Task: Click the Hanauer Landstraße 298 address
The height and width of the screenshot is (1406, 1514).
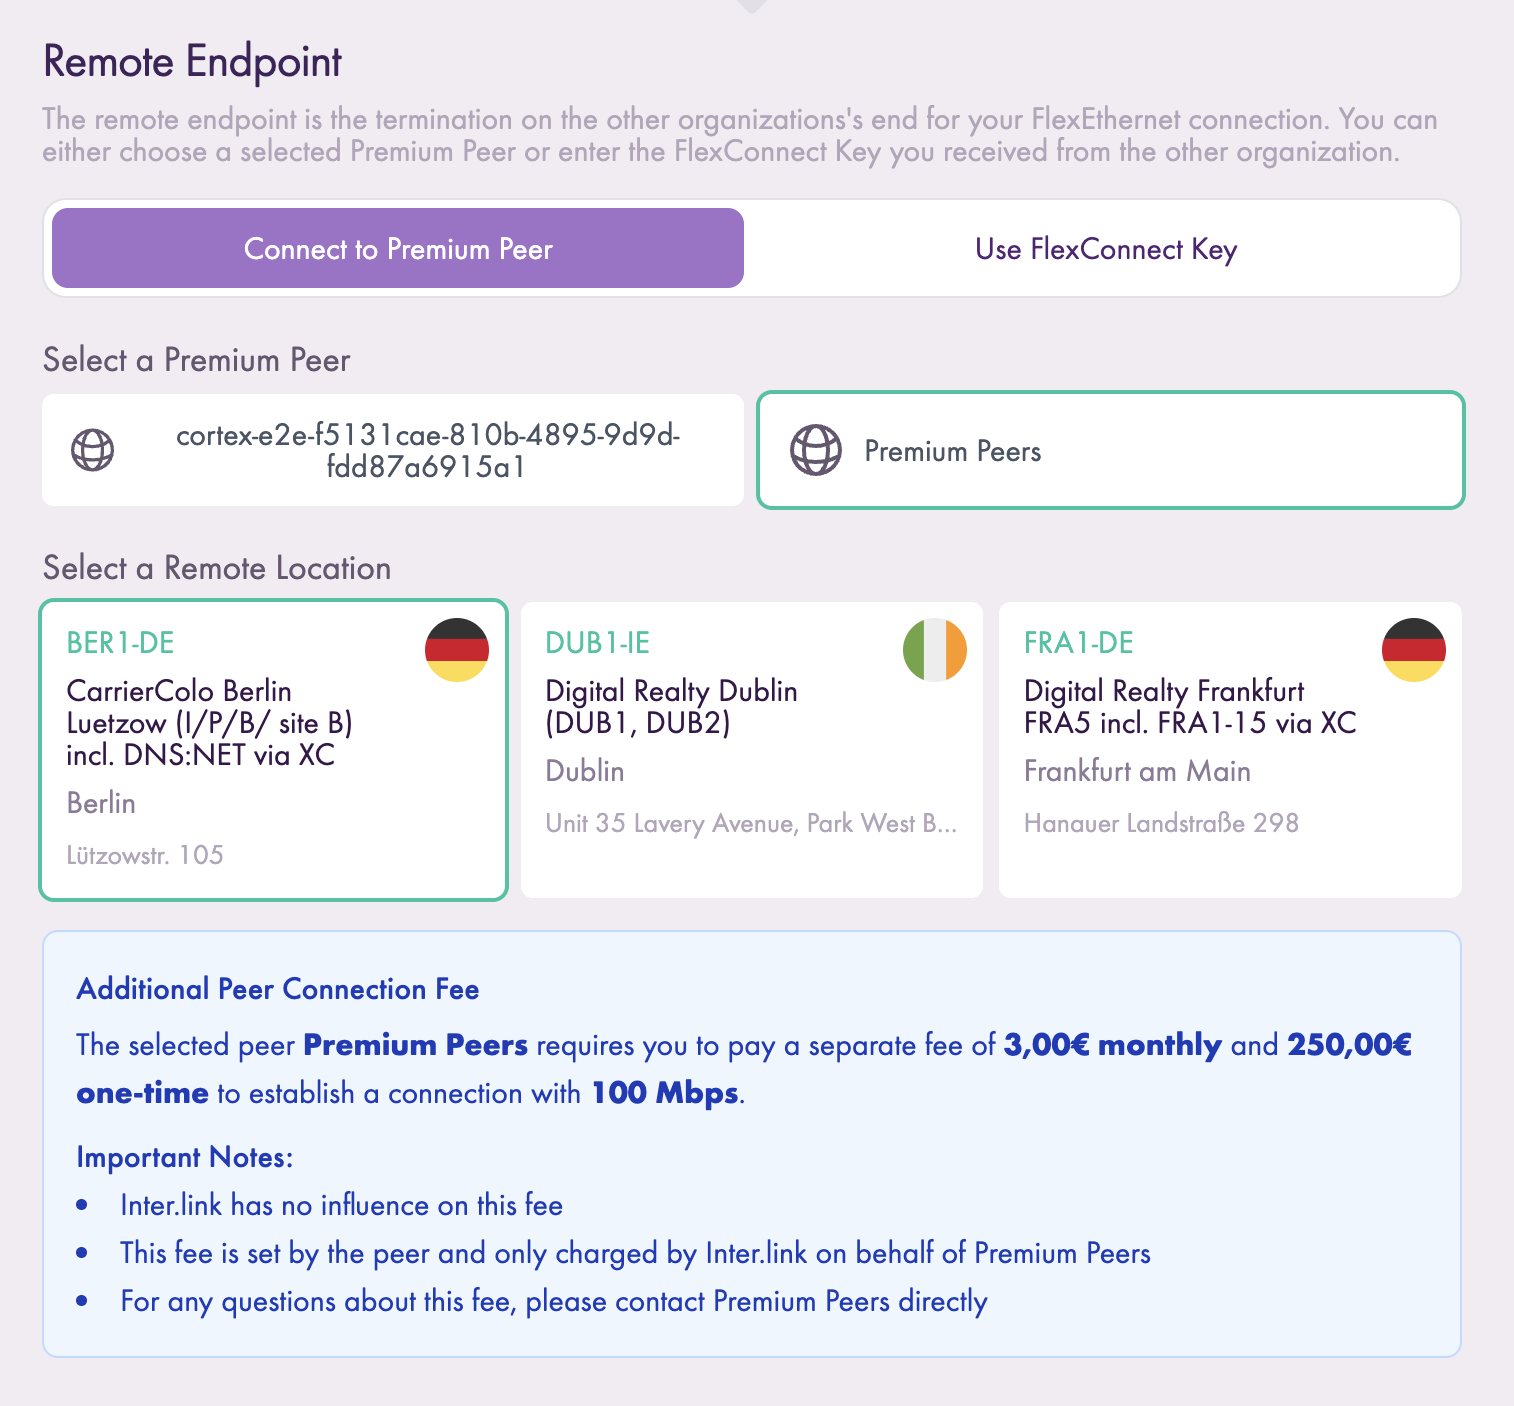Action: tap(1161, 823)
